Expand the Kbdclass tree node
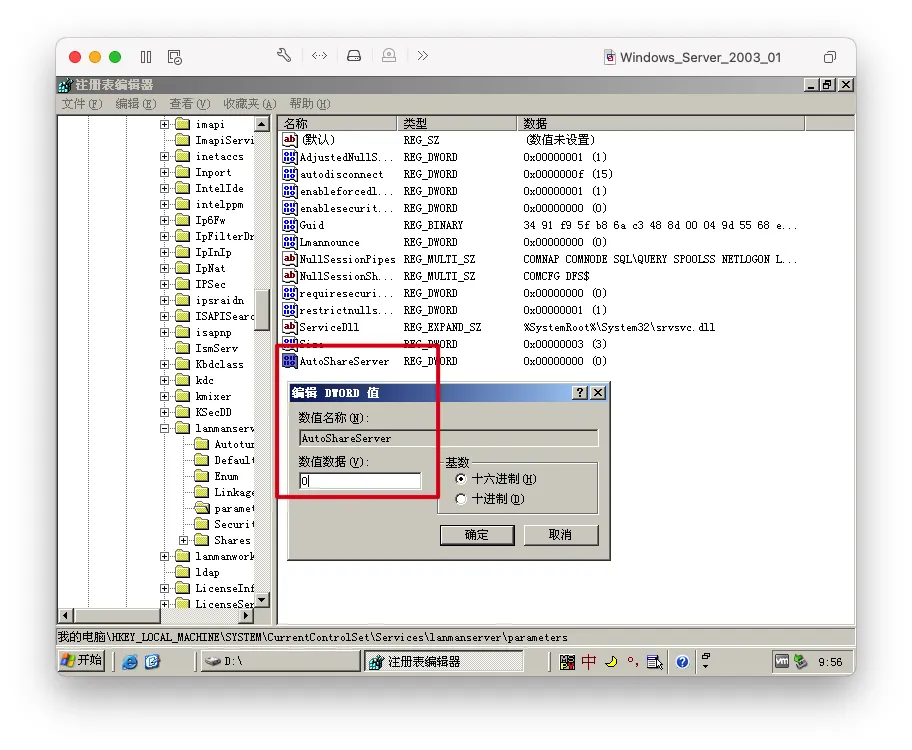 (x=165, y=364)
